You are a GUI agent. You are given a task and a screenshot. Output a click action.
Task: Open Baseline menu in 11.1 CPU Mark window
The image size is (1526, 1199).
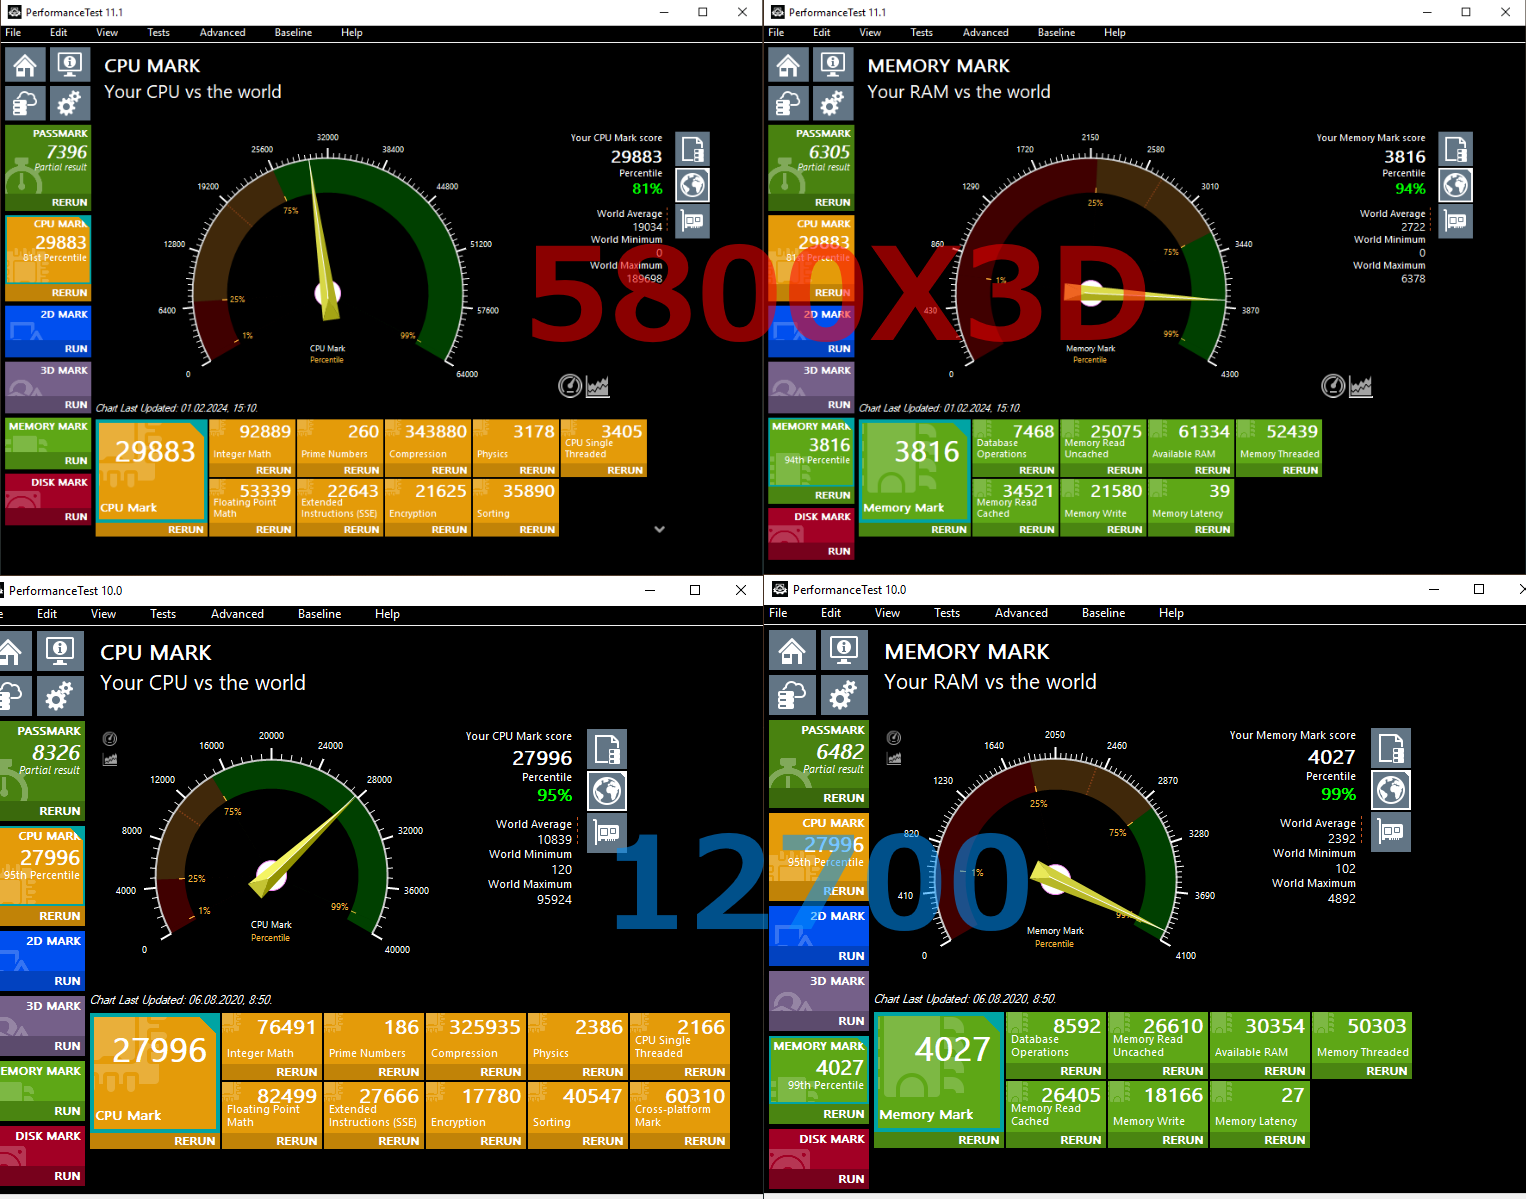coord(293,33)
